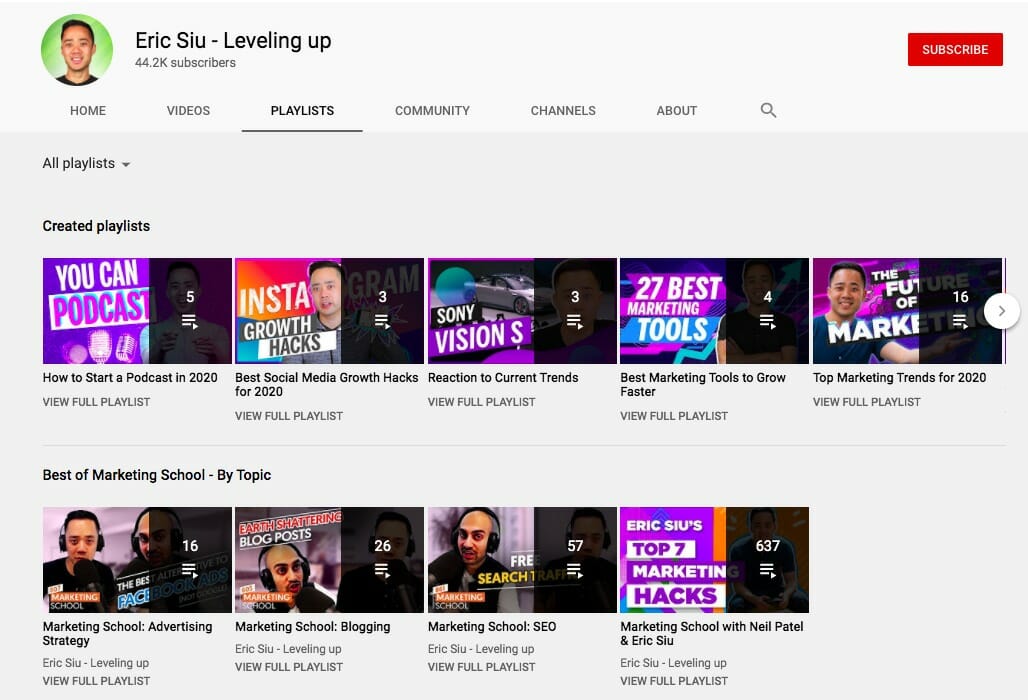The width and height of the screenshot is (1028, 700).
Task: Click playlist icon on "Marketing School: Blogging"
Action: pos(381,568)
